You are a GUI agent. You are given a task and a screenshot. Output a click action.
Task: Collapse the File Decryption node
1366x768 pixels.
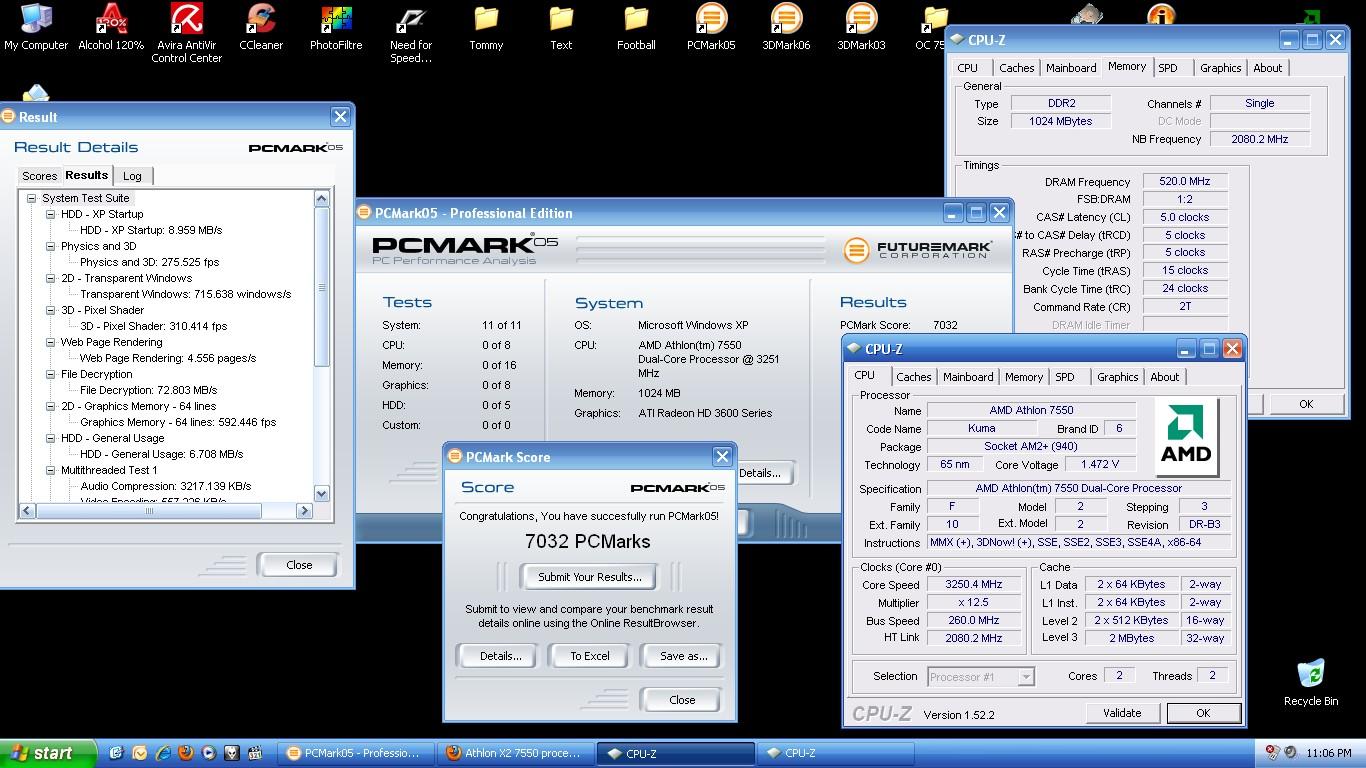(51, 374)
